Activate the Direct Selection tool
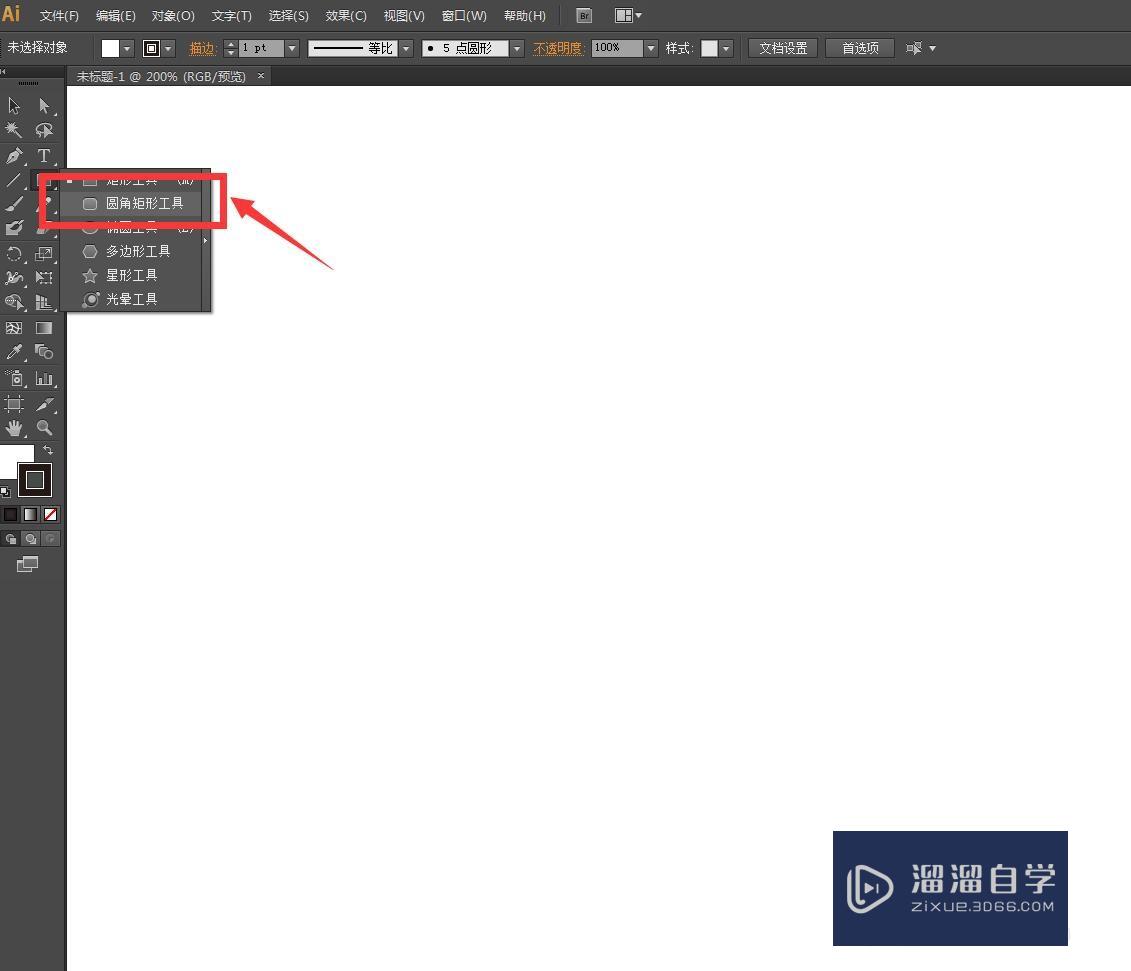Viewport: 1131px width, 971px height. pyautogui.click(x=44, y=105)
